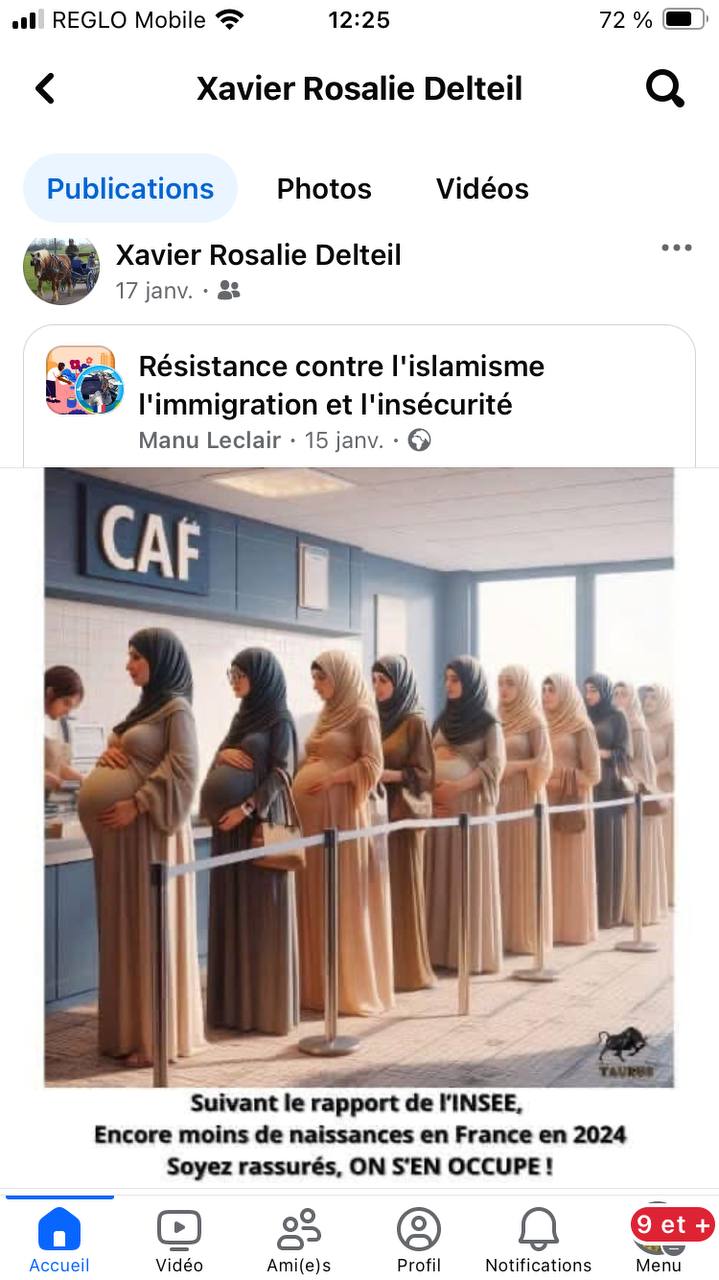Screen dimensions: 719x1280
Task: Open Menu with 9 et + badge
Action: (x=659, y=1240)
